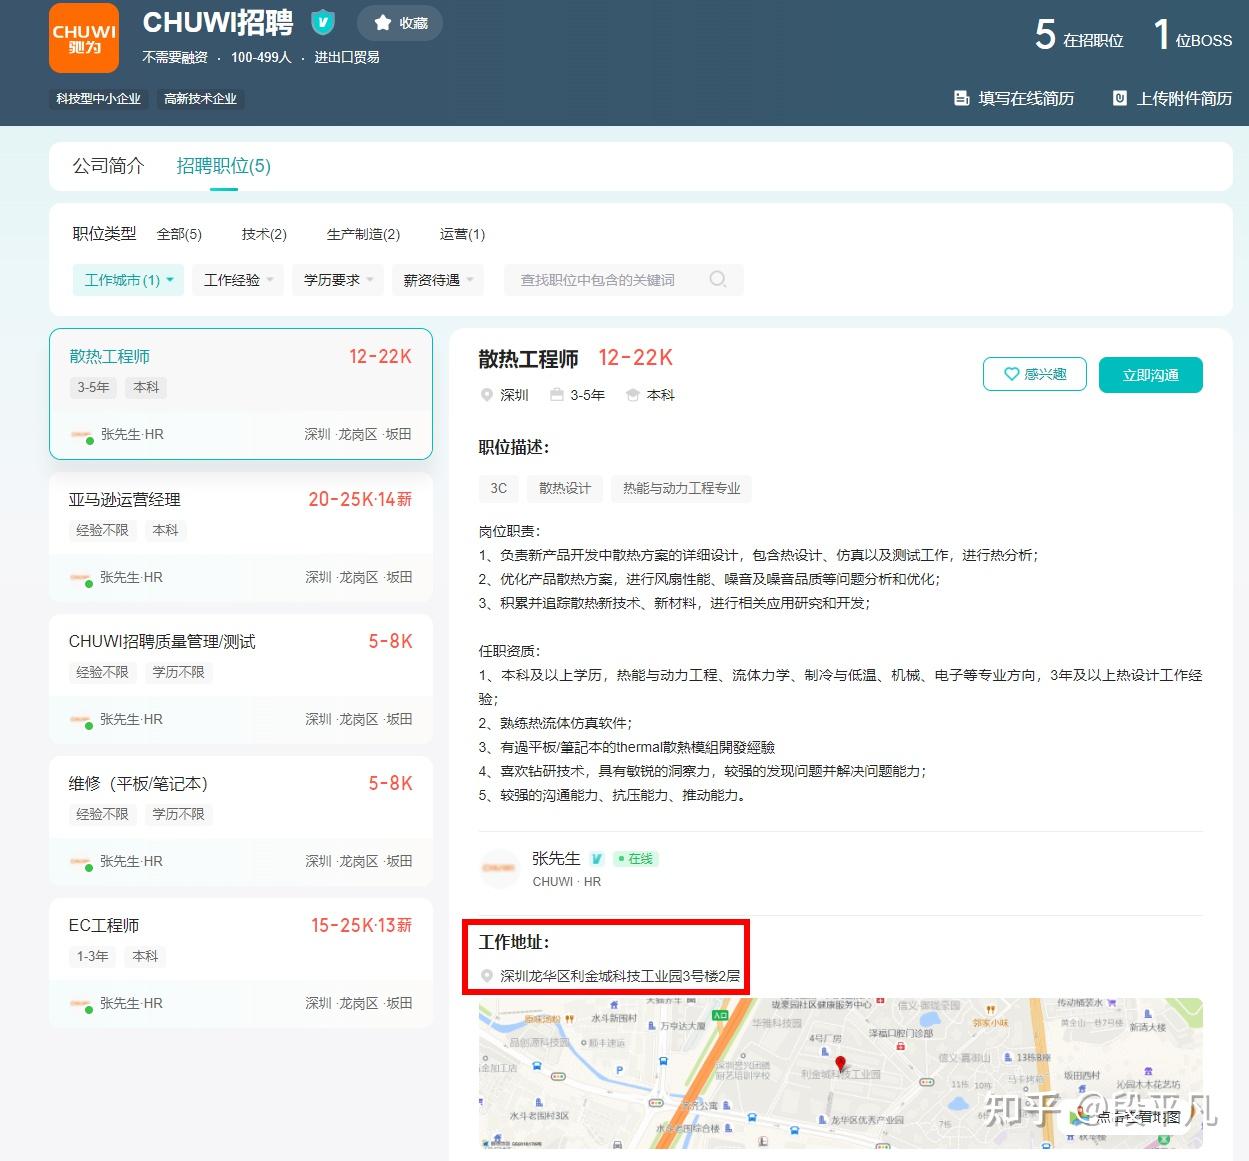1249x1161 pixels.
Task: Click the magnifier search icon
Action: click(718, 280)
